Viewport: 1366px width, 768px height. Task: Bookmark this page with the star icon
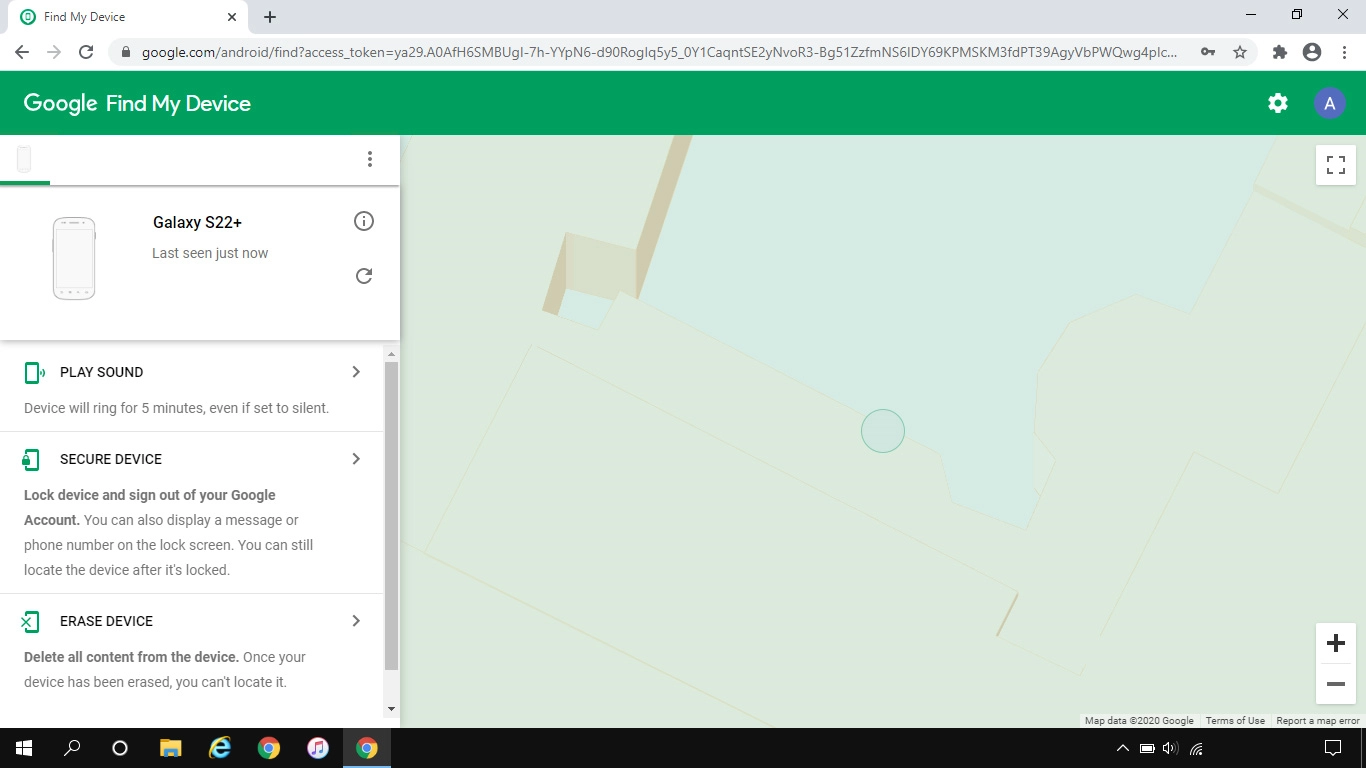[x=1240, y=52]
